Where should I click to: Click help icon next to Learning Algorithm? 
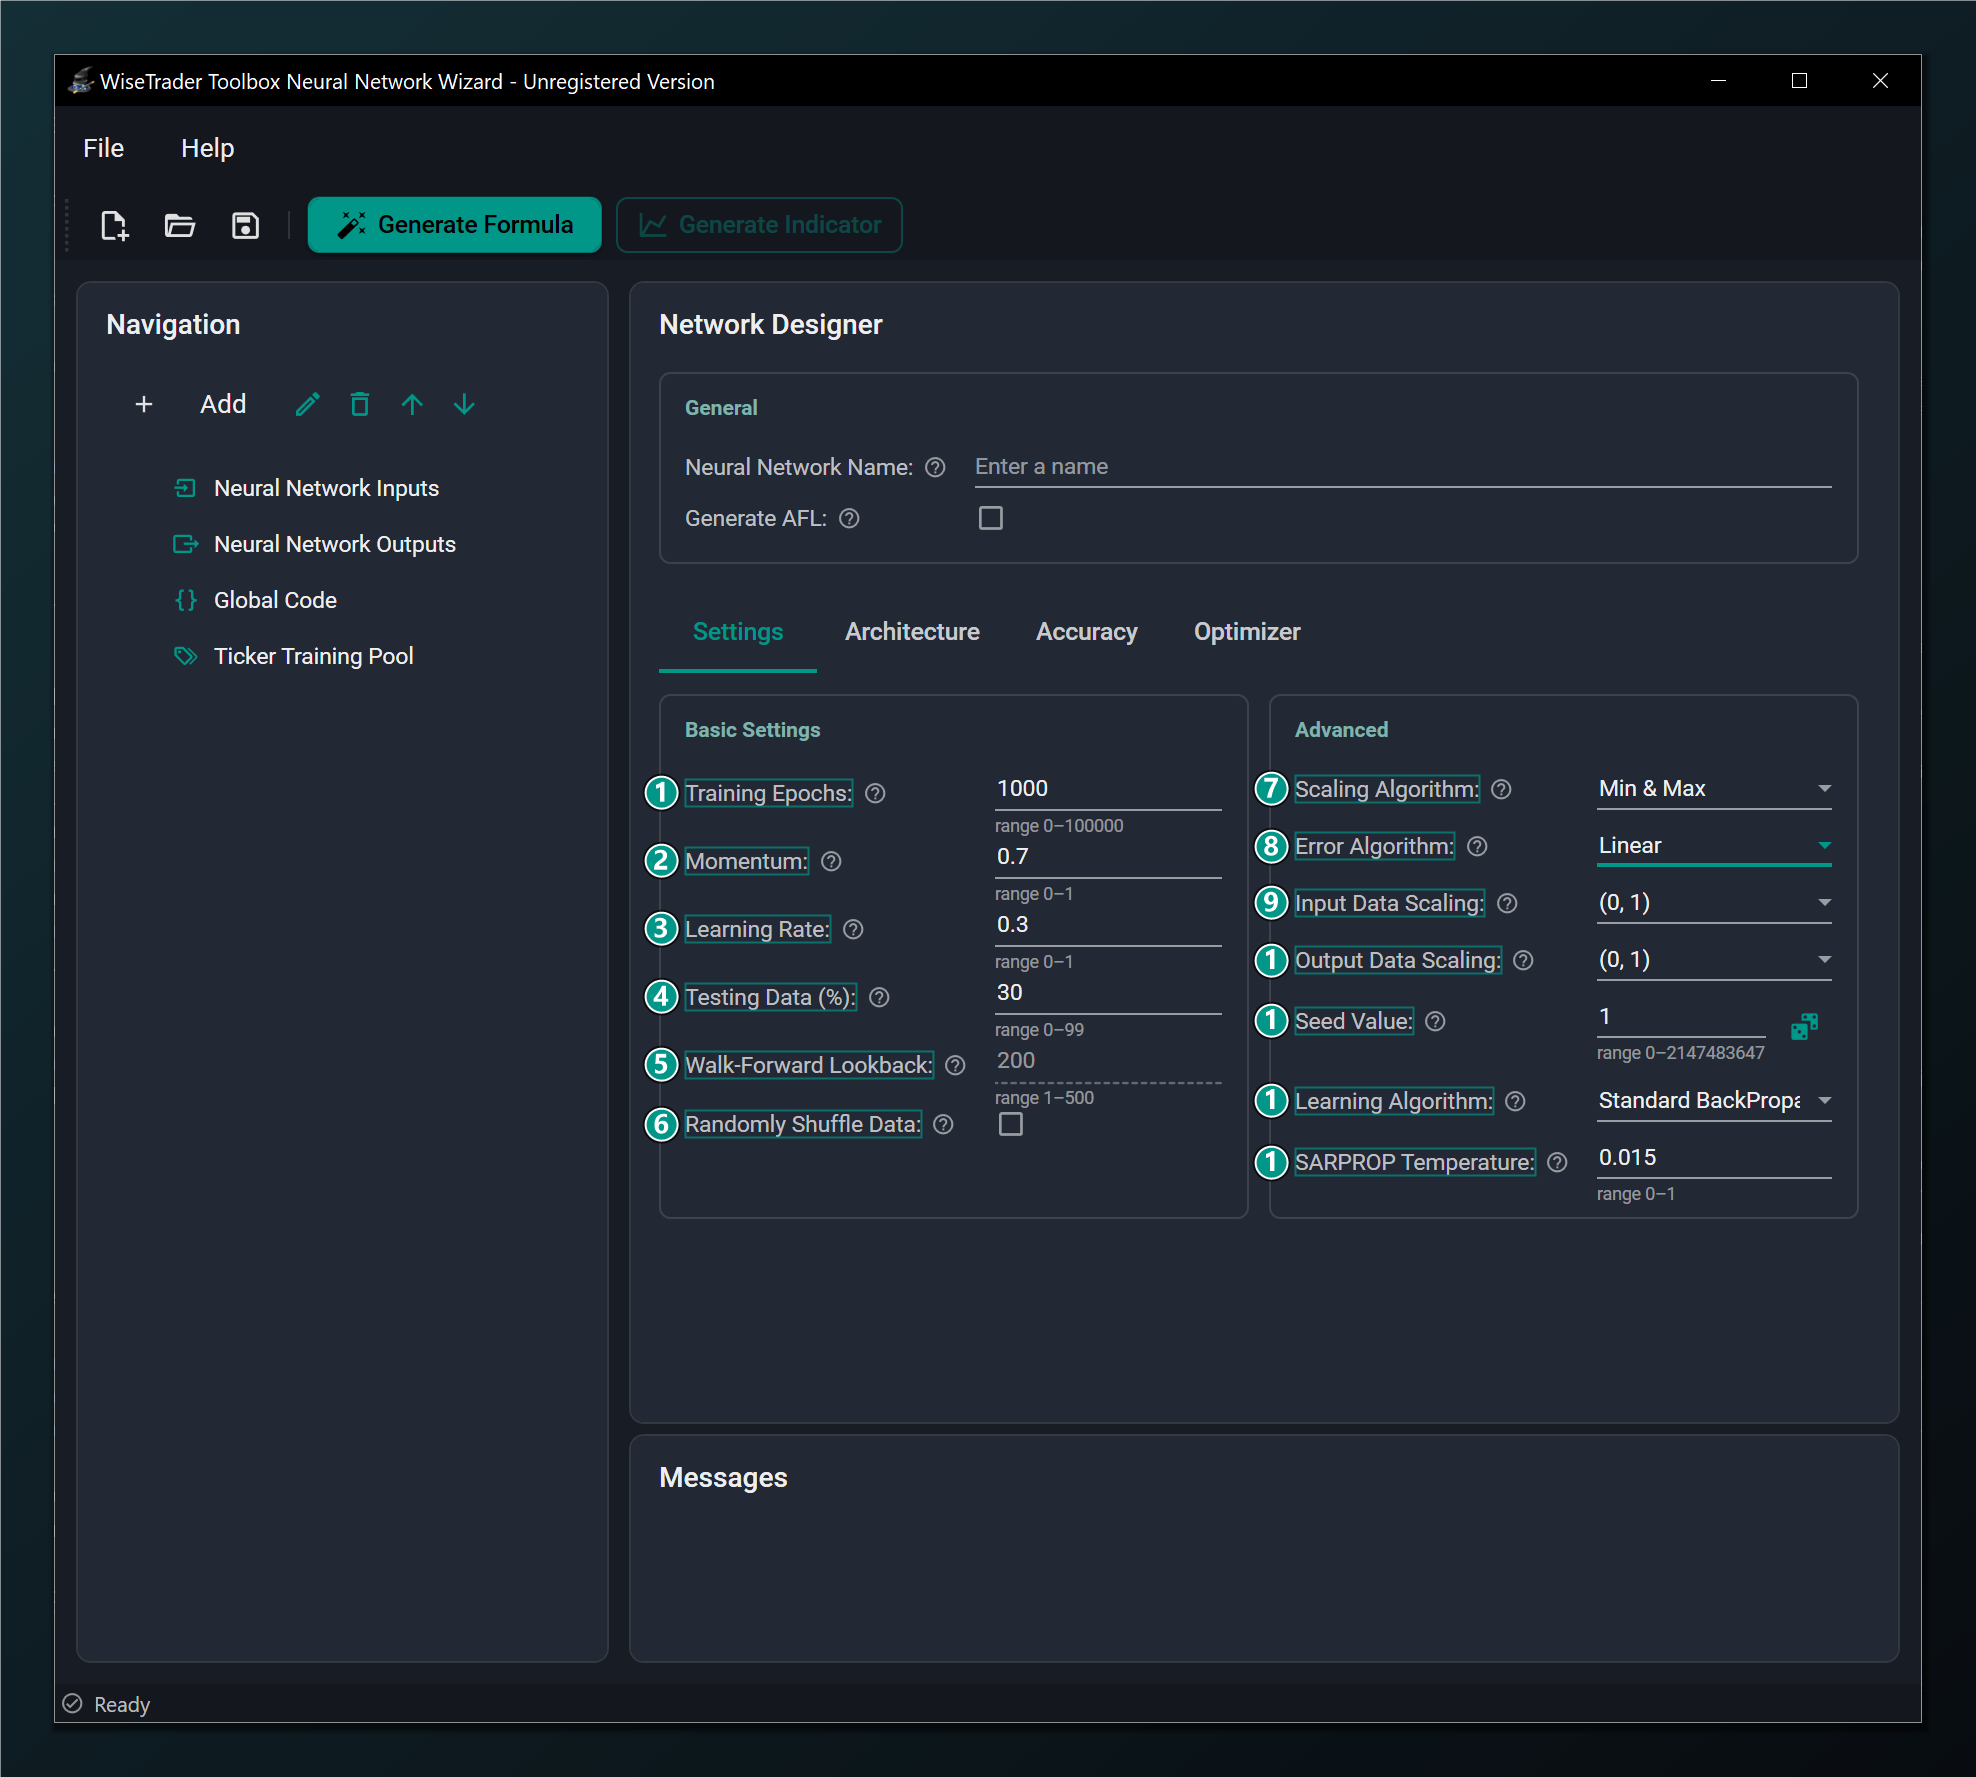(x=1515, y=1101)
